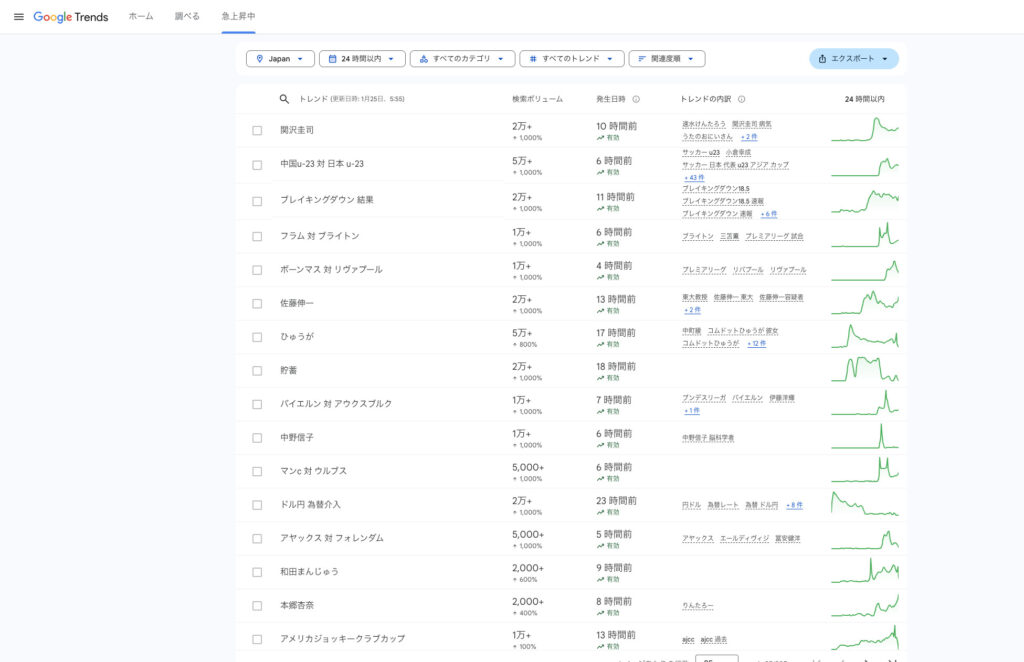This screenshot has height=662, width=1024.
Task: Click the search magnifier icon in trends table
Action: point(284,99)
